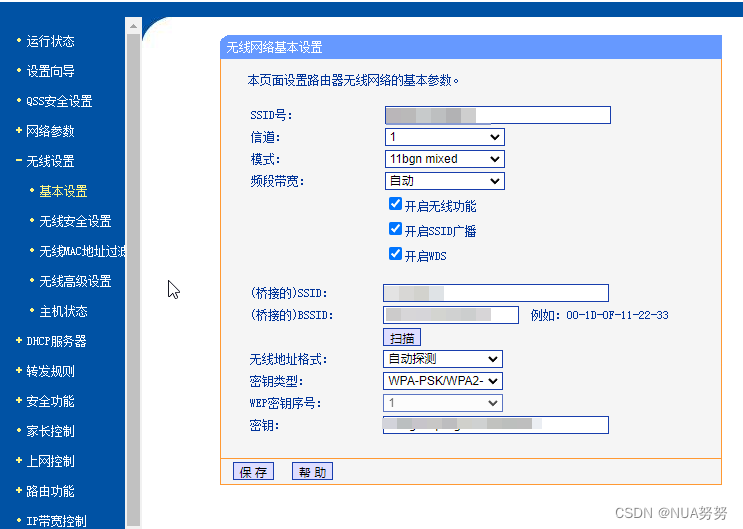Open 无线安全设置 submenu item
The width and height of the screenshot is (743, 529).
(75, 221)
